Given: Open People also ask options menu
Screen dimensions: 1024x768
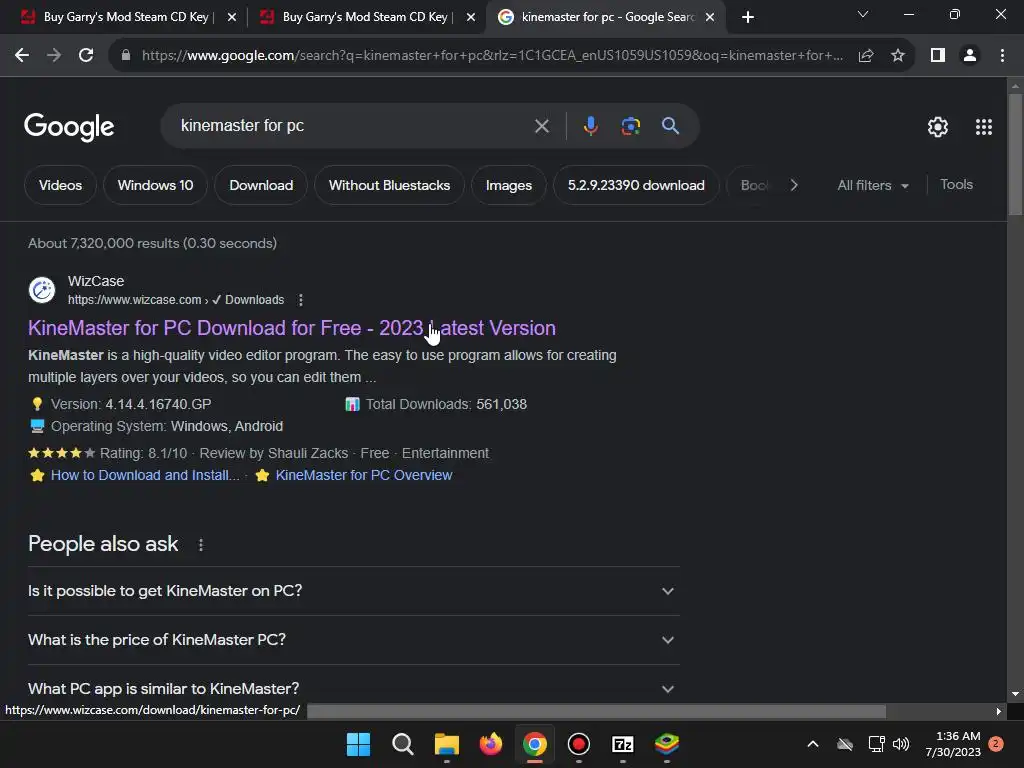Looking at the screenshot, I should coord(201,545).
